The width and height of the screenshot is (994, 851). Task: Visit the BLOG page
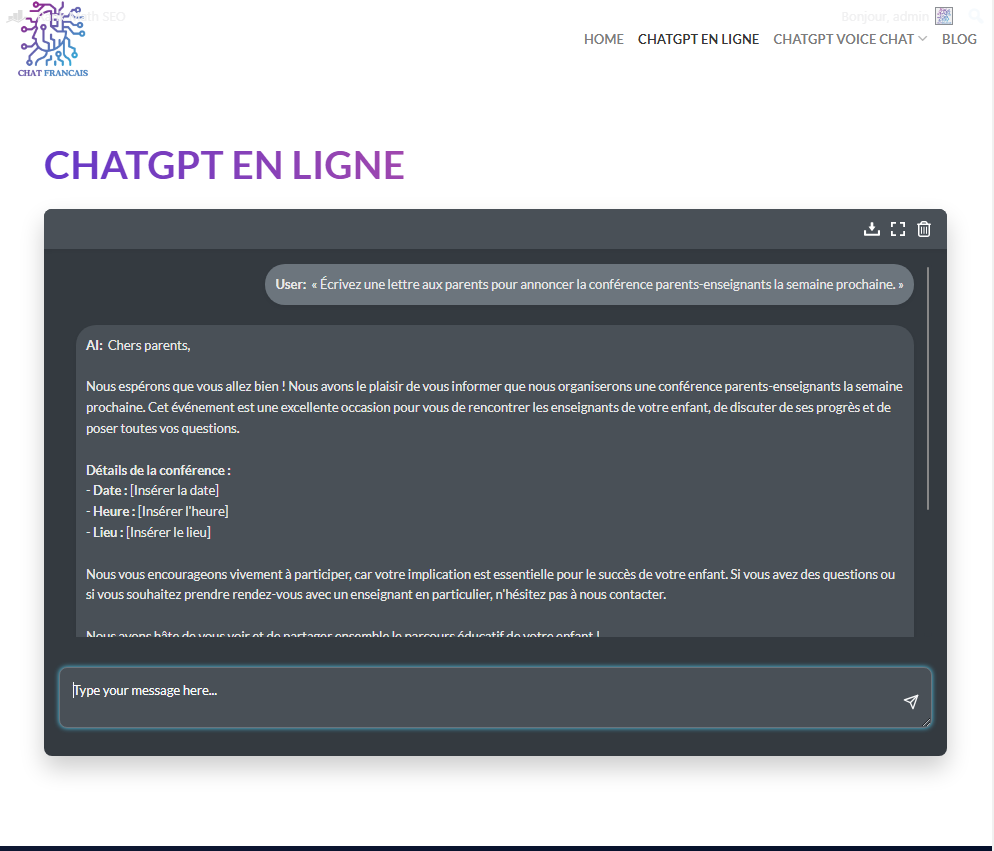tap(959, 39)
